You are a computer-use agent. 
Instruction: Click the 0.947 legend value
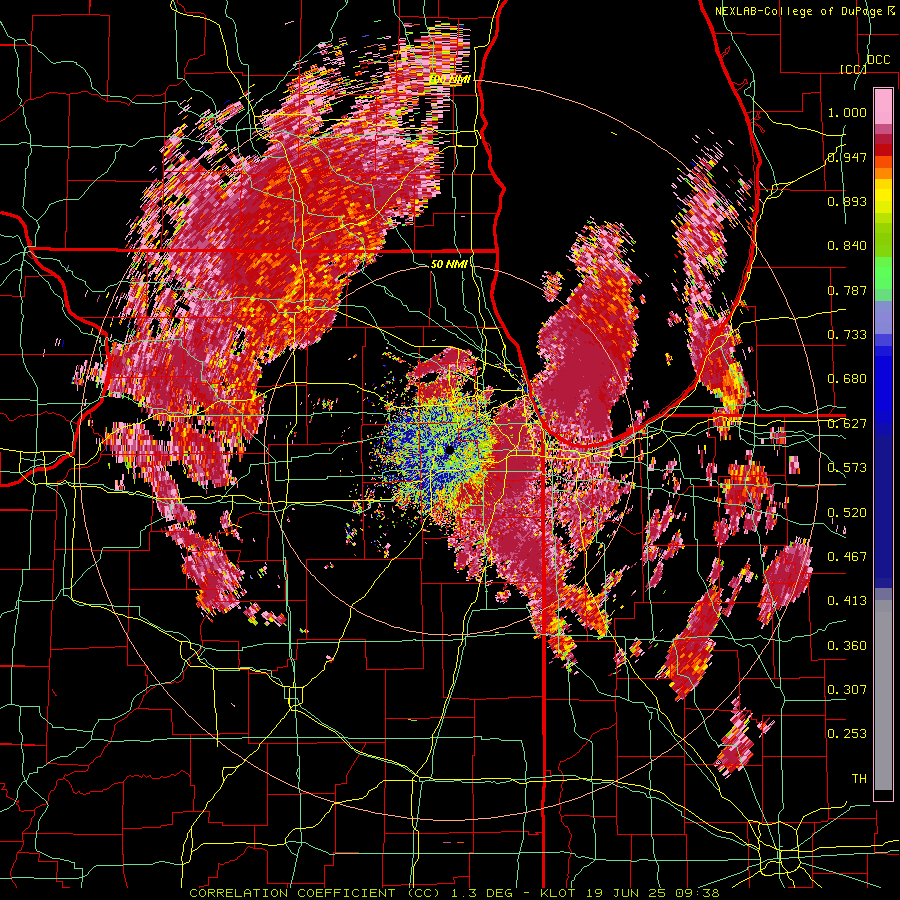click(847, 157)
